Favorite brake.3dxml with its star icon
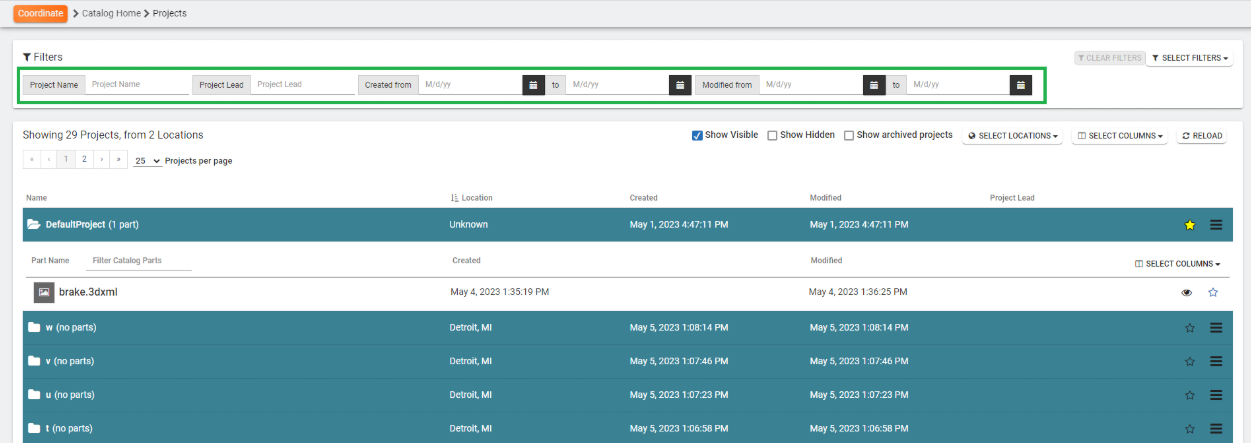This screenshot has height=443, width=1251. click(1213, 293)
